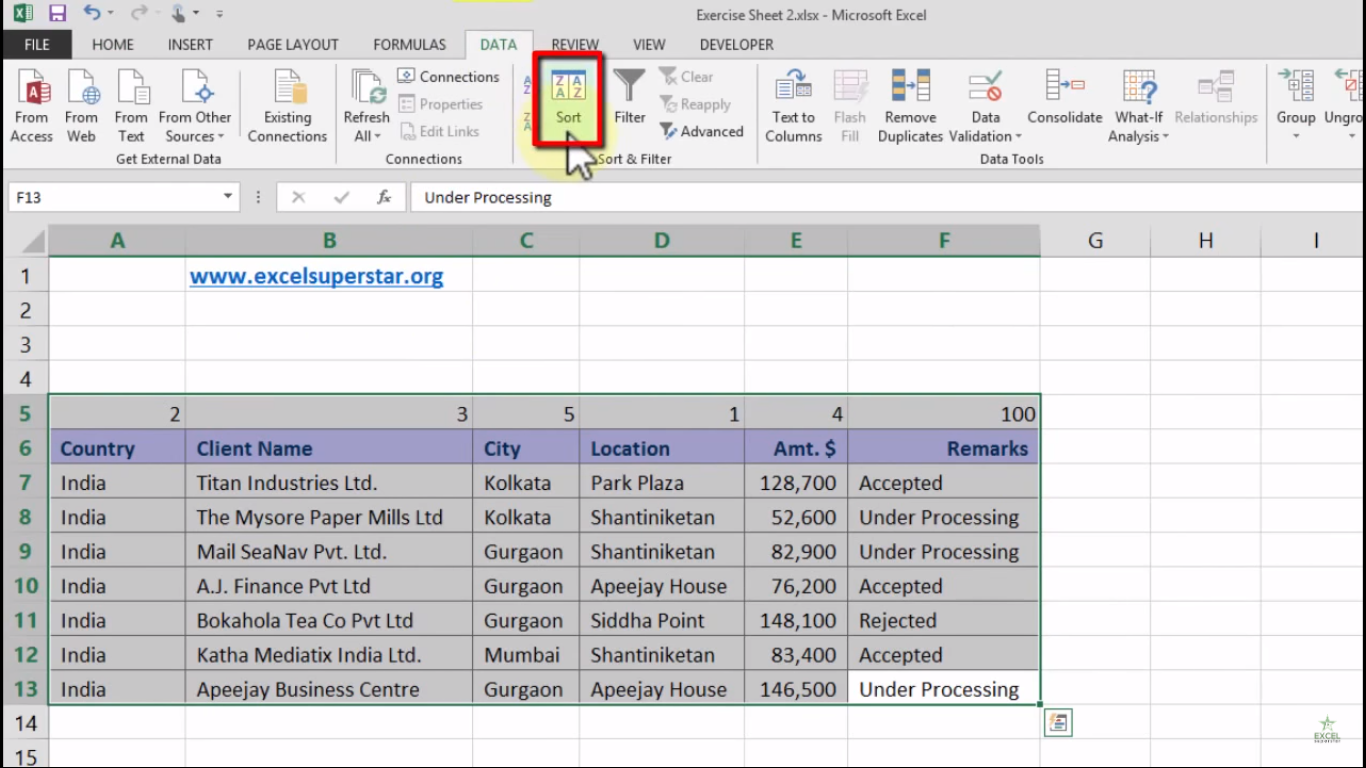Import data From Text
The image size is (1366, 768).
tap(131, 106)
